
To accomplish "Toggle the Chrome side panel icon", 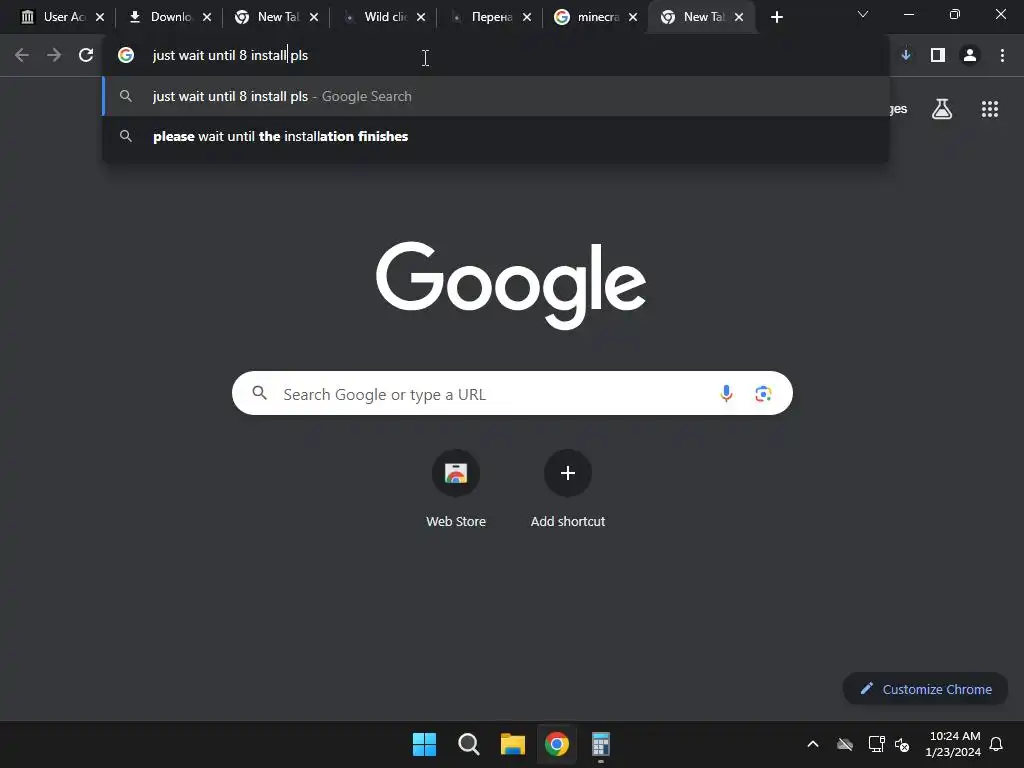I will (938, 56).
